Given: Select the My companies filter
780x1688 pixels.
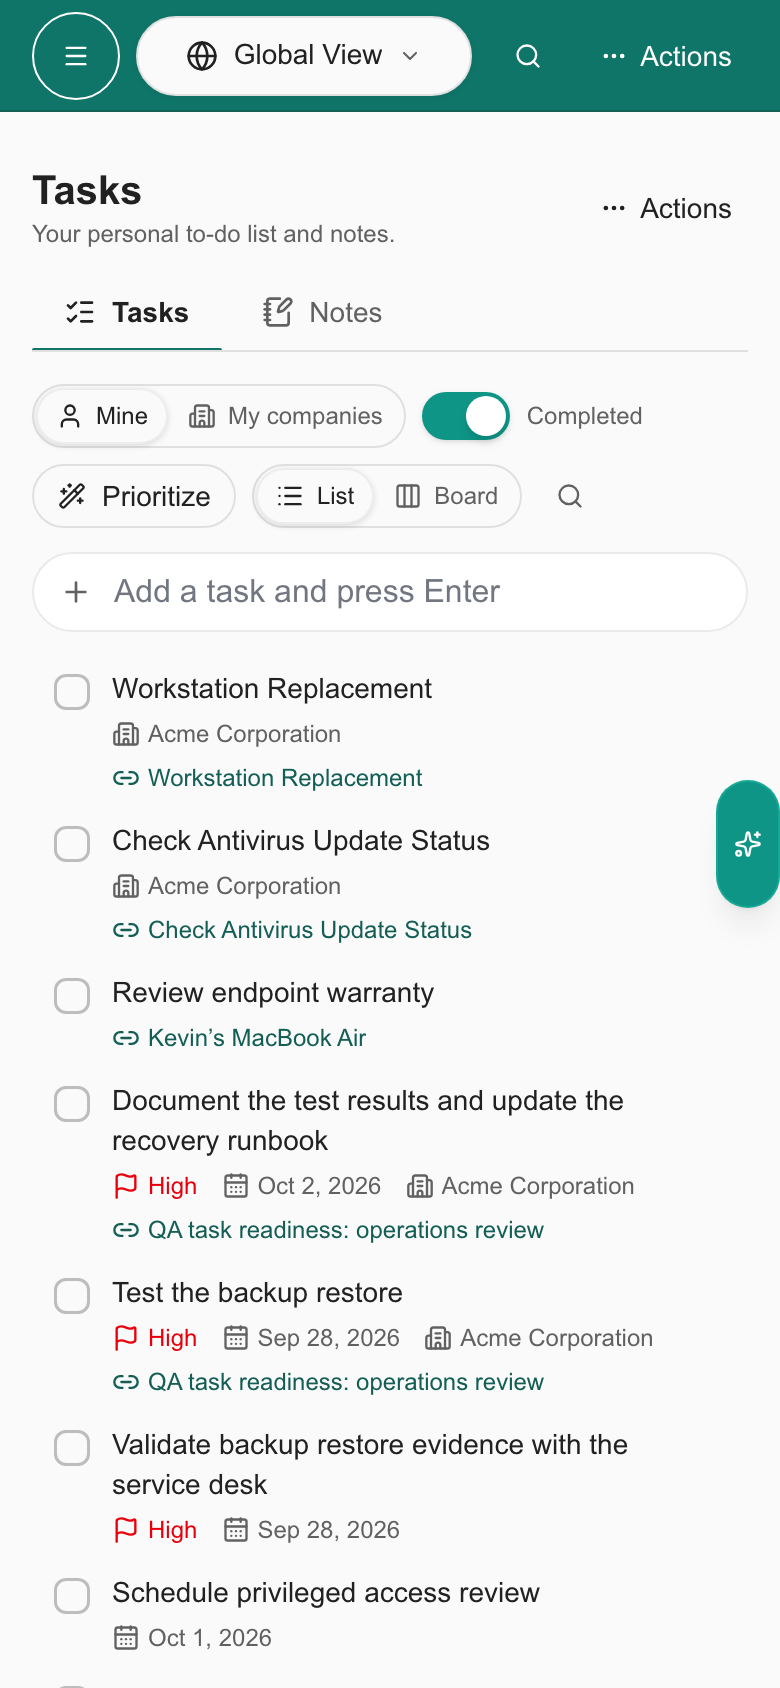Looking at the screenshot, I should [x=286, y=416].
